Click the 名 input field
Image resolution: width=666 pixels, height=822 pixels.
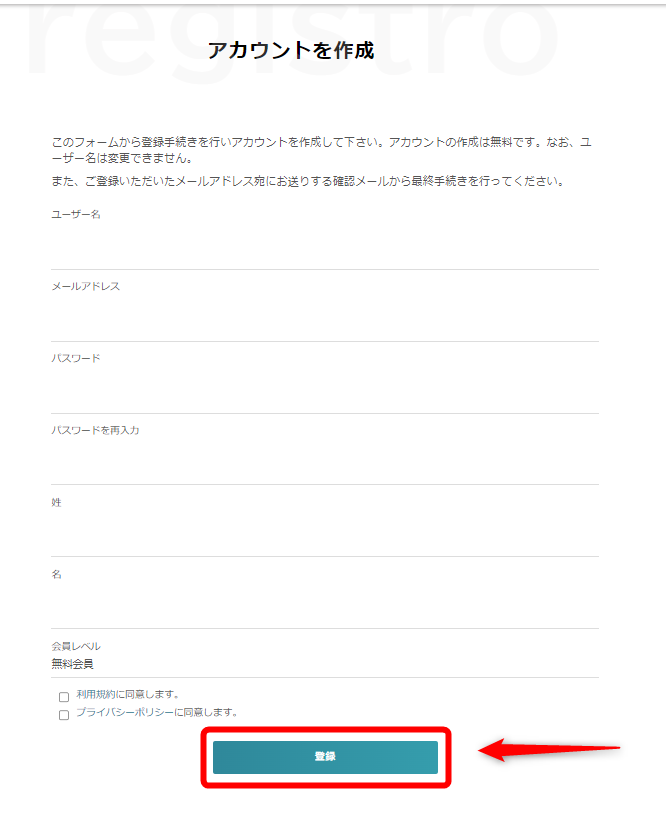click(x=325, y=607)
